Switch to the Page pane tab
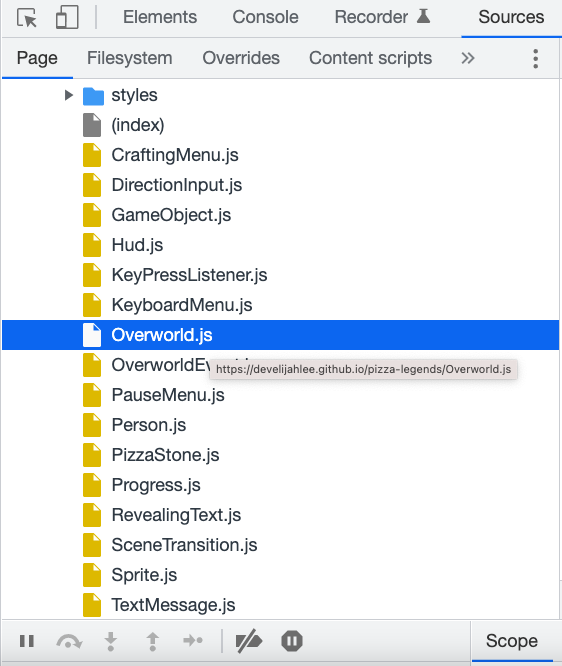Screen dimensions: 562x666 point(37,58)
